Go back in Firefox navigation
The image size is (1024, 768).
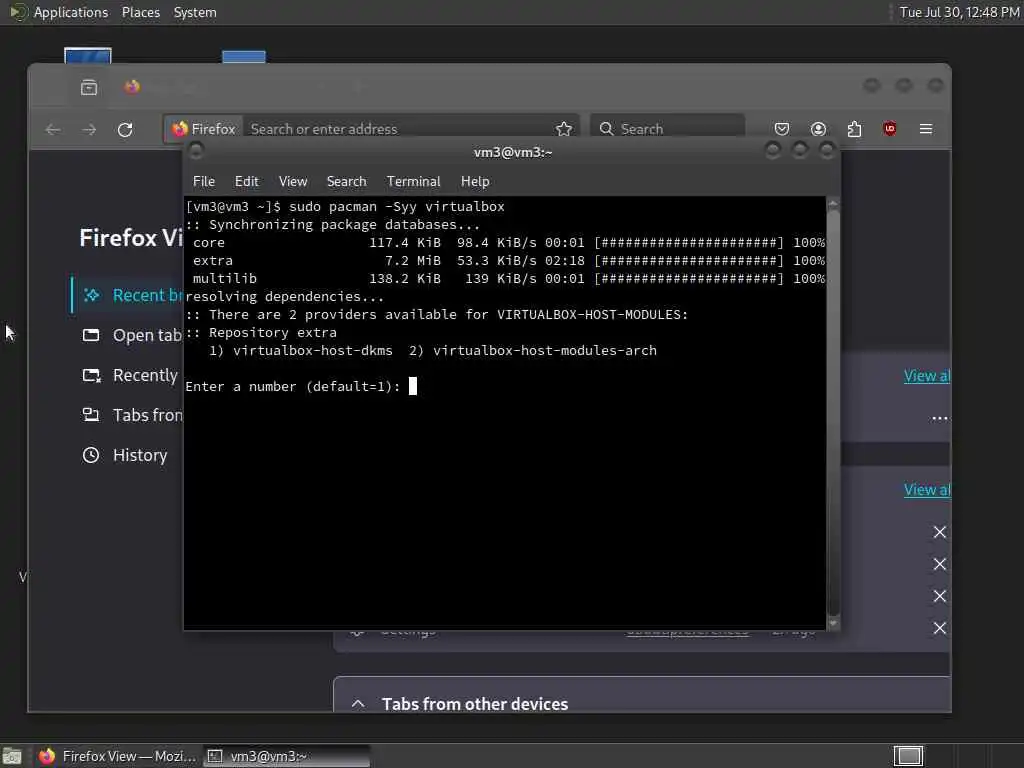(x=53, y=129)
